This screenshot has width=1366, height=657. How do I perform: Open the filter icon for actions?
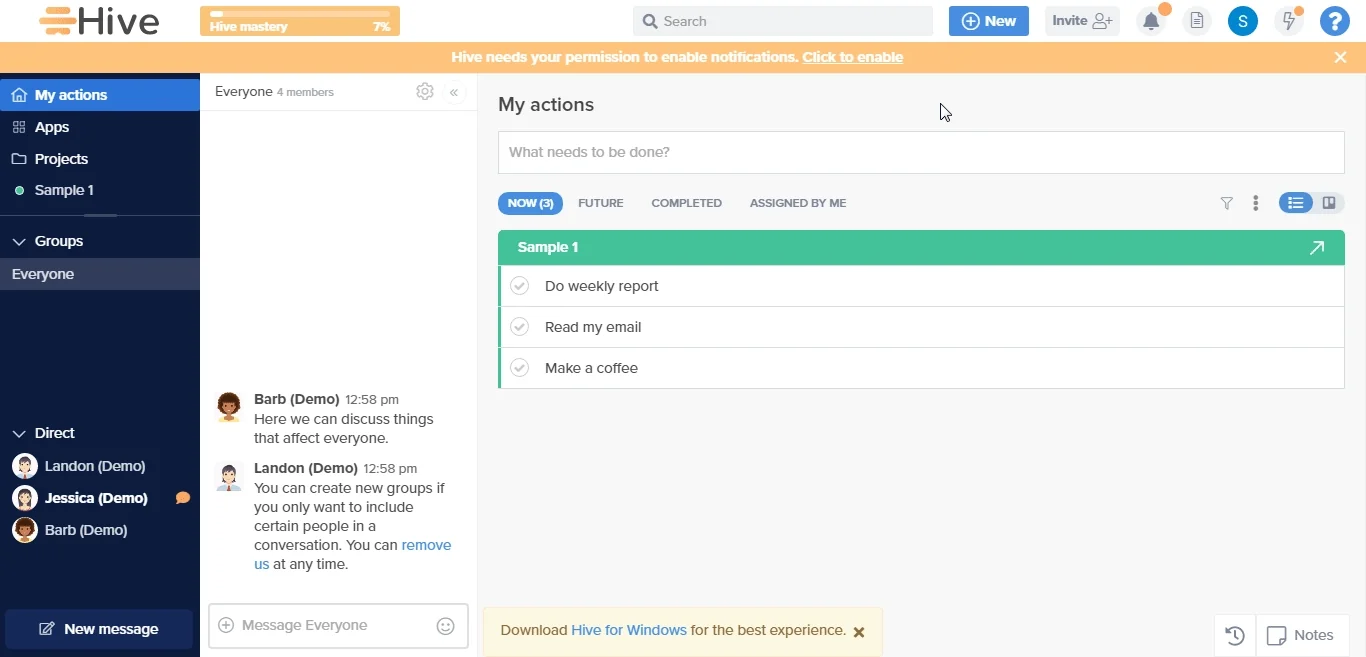(x=1227, y=203)
